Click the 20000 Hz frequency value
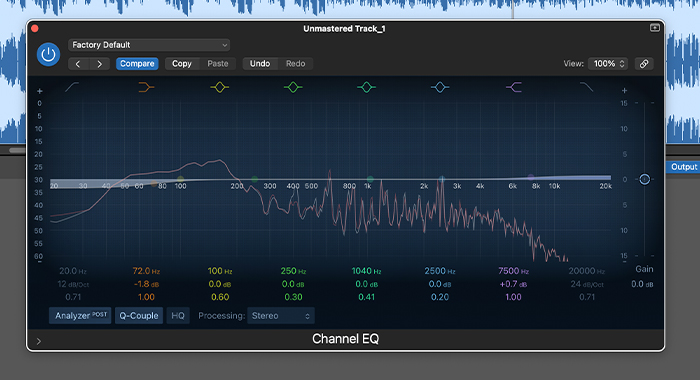Screen dimensions: 700x380 point(587,271)
